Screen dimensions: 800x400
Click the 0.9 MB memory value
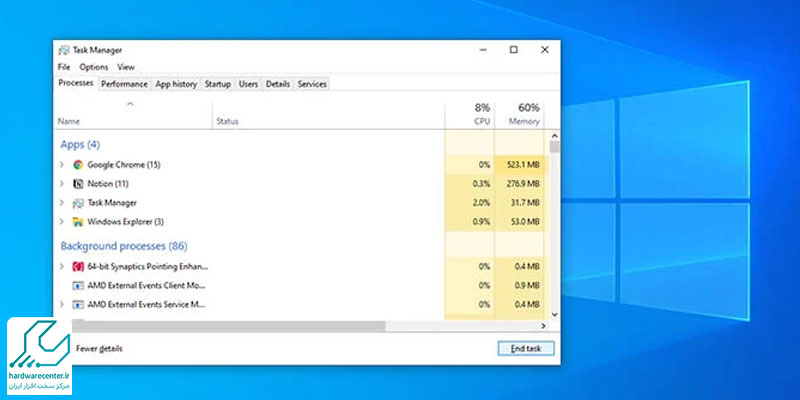coord(528,285)
